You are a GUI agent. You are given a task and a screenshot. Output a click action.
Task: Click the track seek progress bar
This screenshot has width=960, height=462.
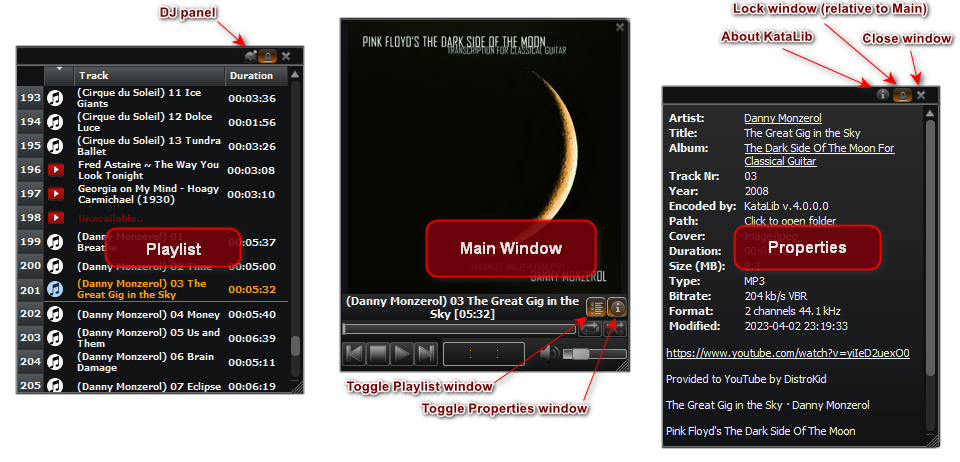pos(459,329)
